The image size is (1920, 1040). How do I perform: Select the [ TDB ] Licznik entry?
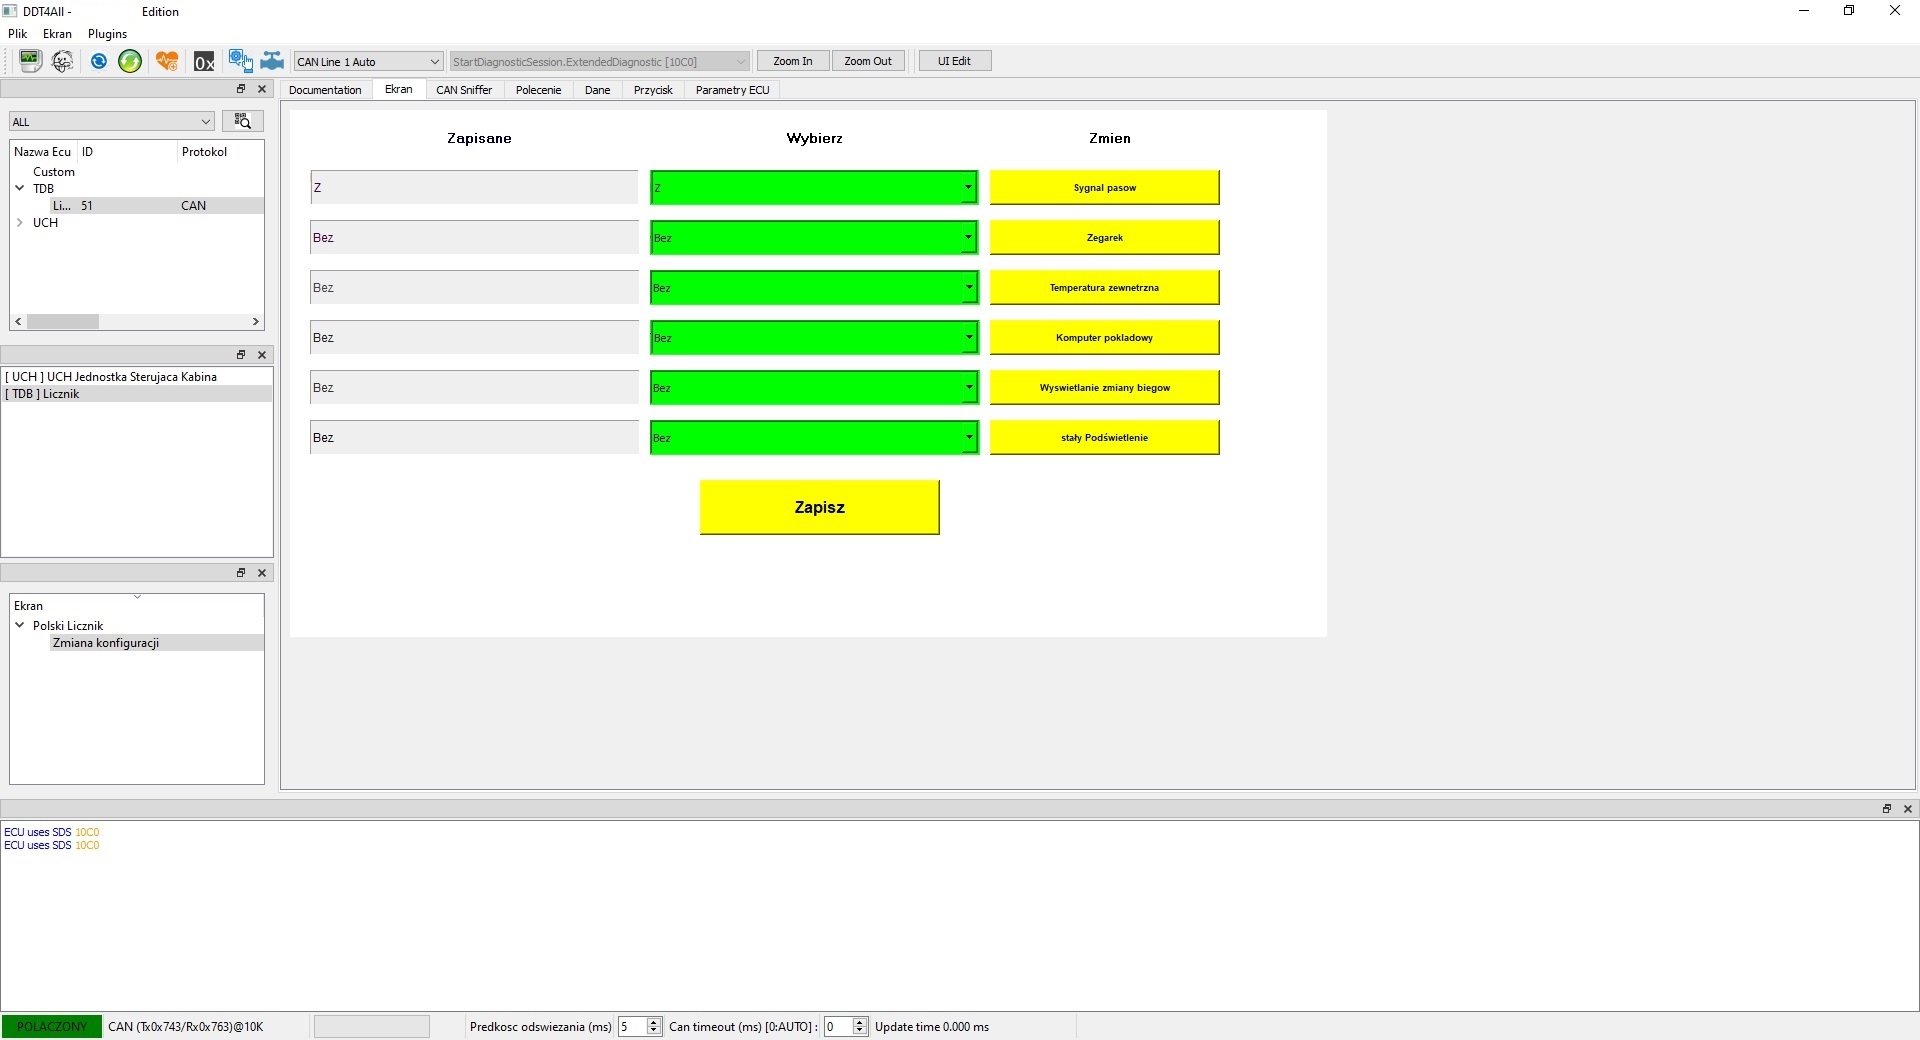[x=137, y=394]
